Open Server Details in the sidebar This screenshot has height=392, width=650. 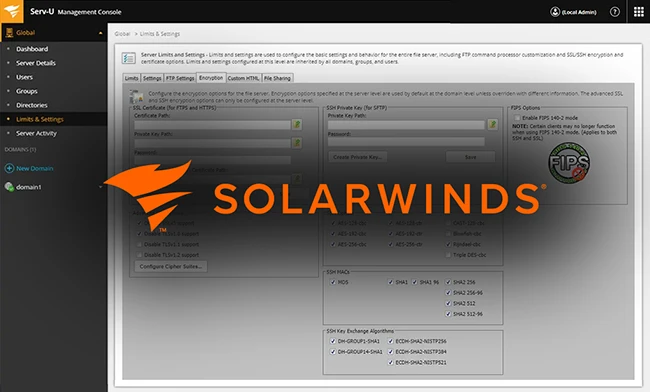point(36,63)
